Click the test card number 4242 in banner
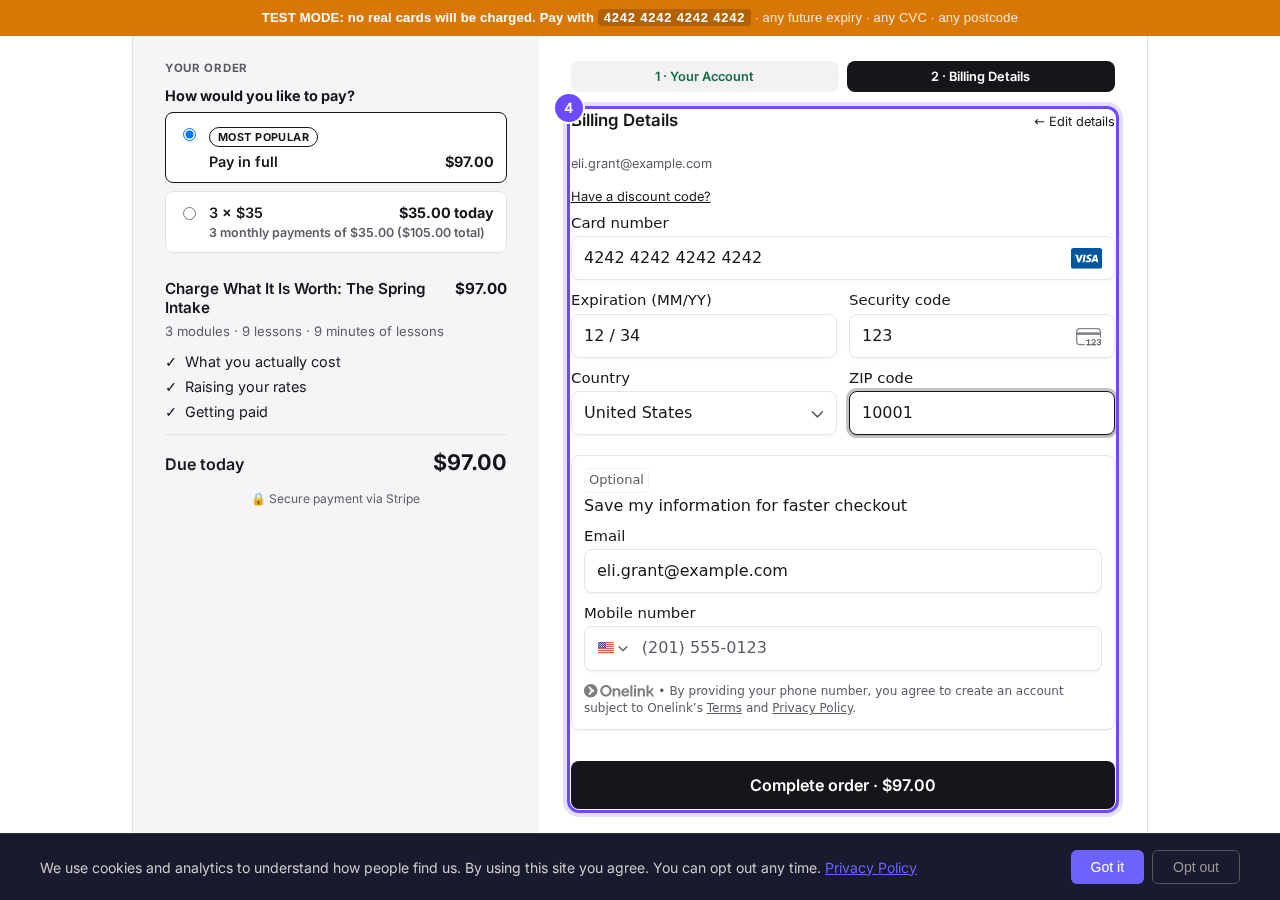 674,17
